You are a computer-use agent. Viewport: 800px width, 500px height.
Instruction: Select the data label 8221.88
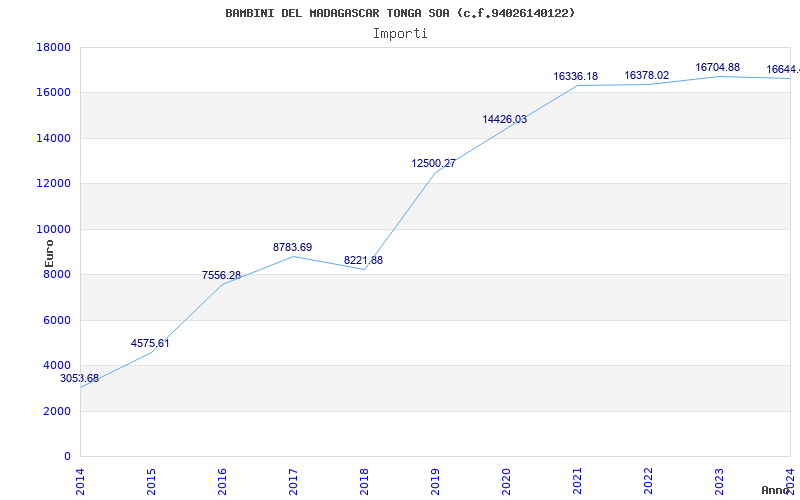(x=363, y=260)
